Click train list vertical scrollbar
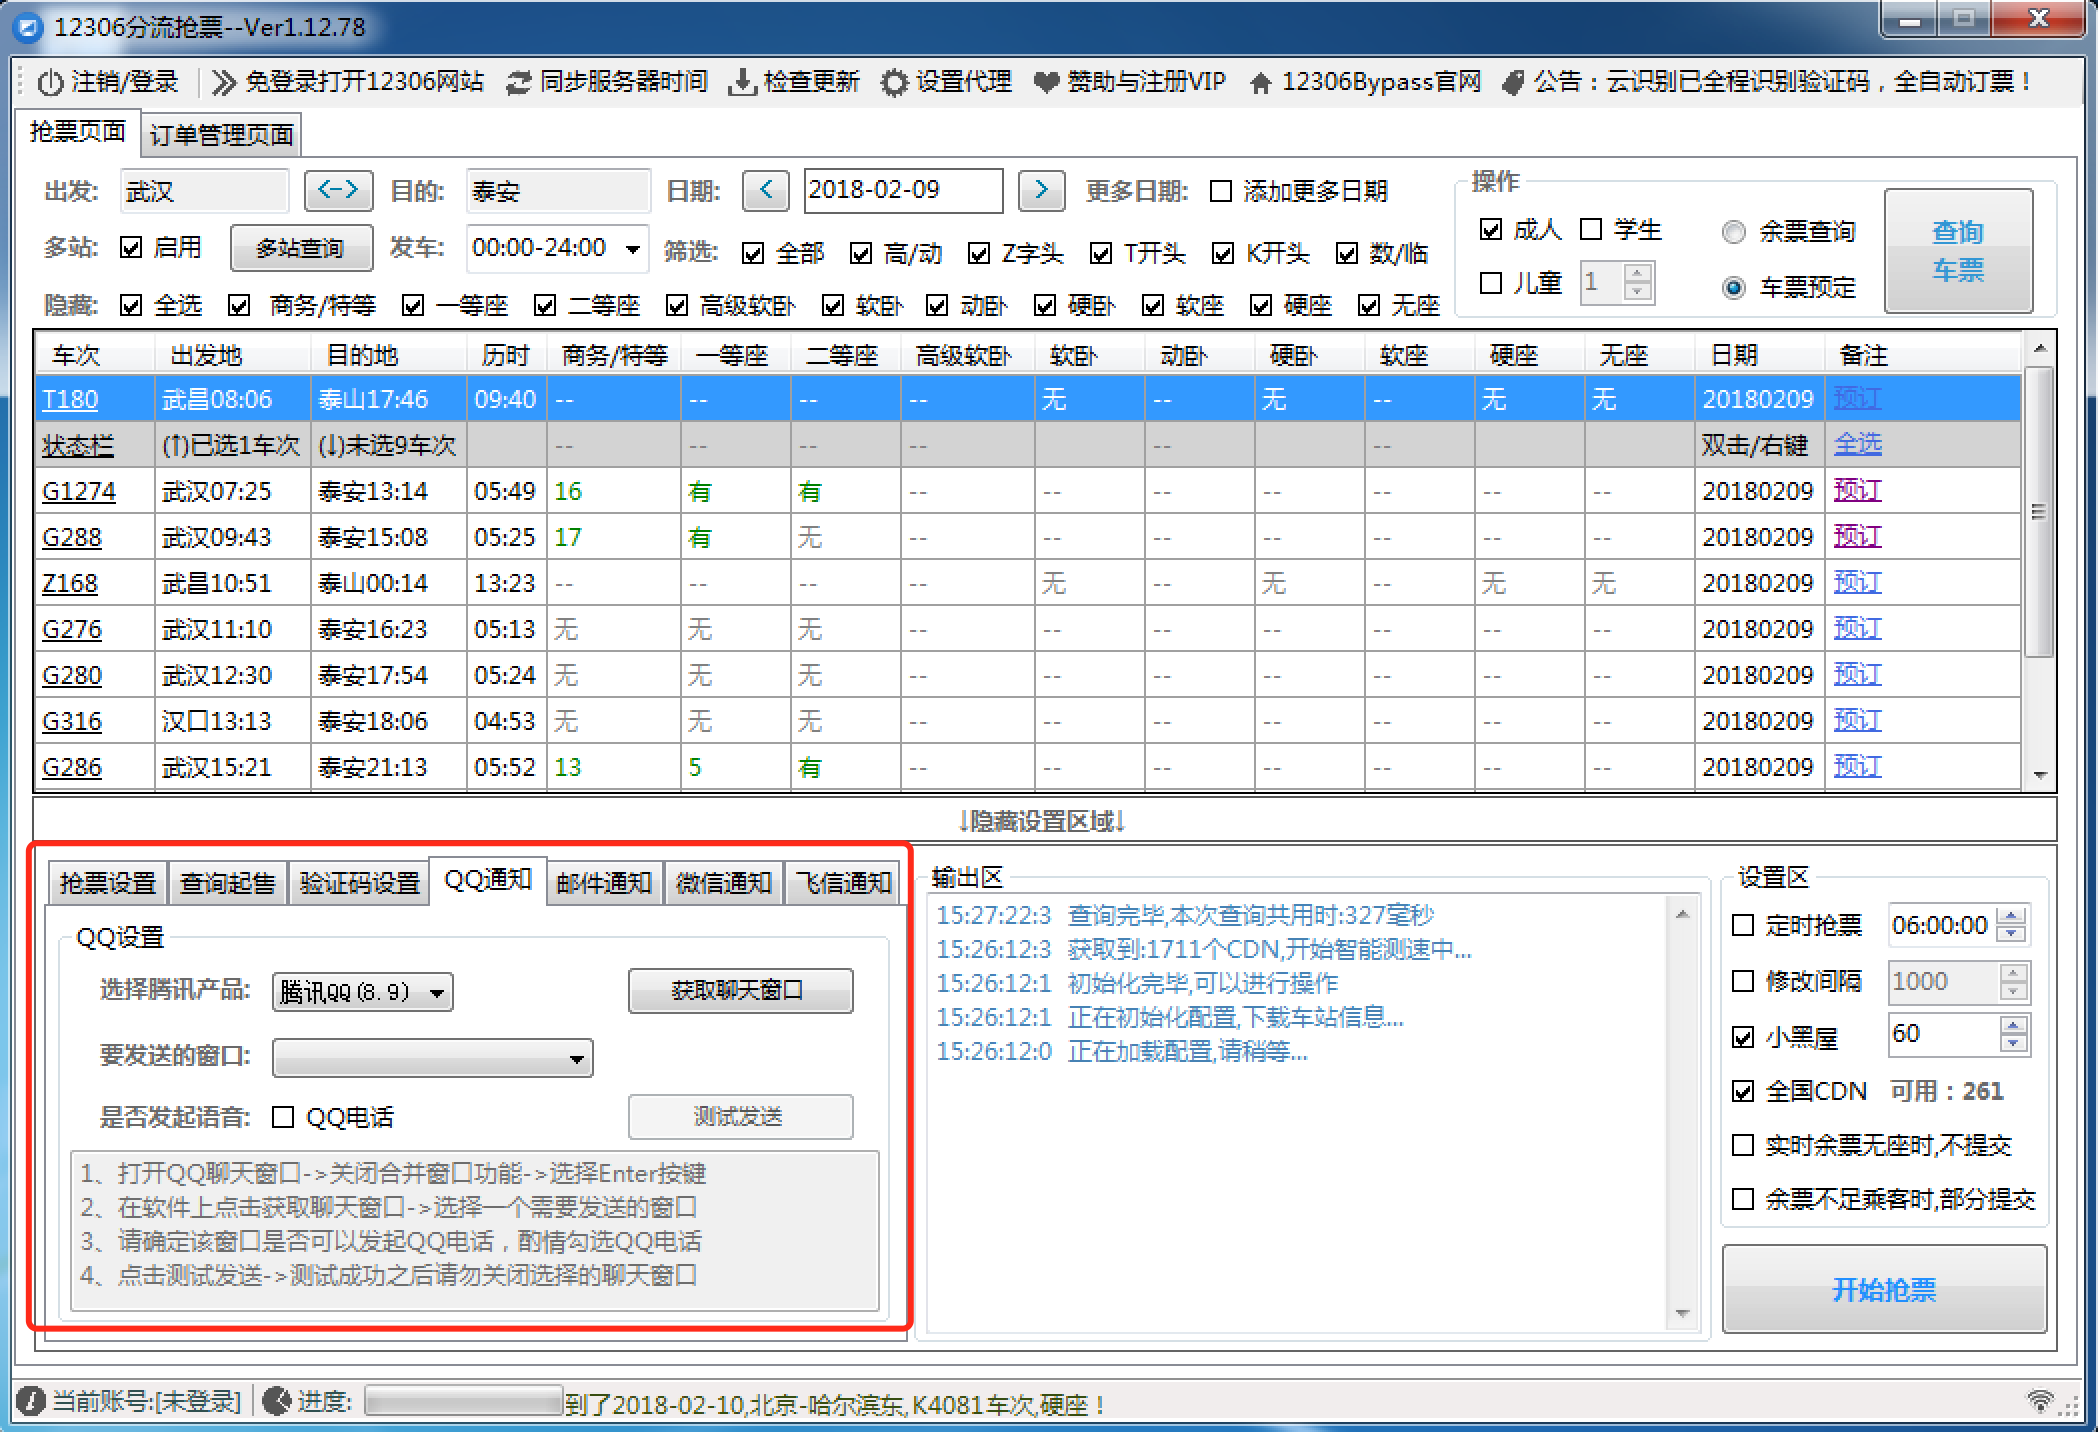The image size is (2098, 1432). click(2038, 512)
